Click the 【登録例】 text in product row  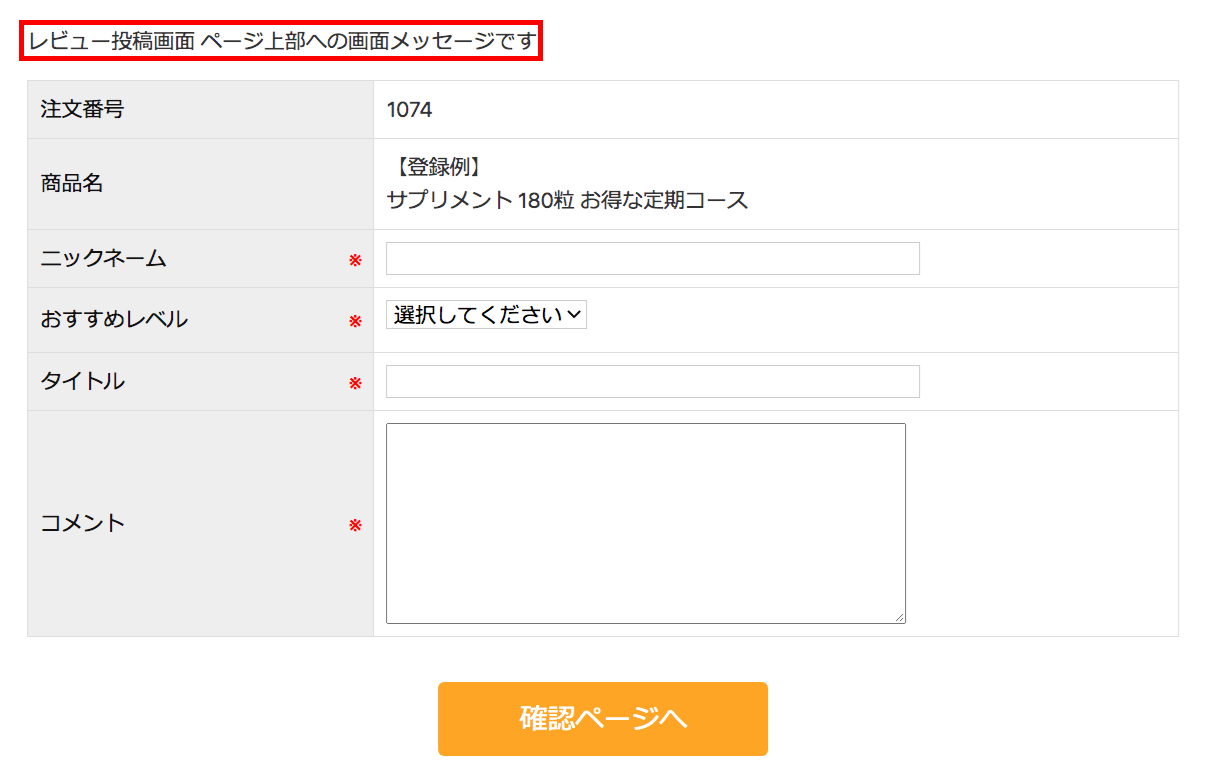coord(434,167)
